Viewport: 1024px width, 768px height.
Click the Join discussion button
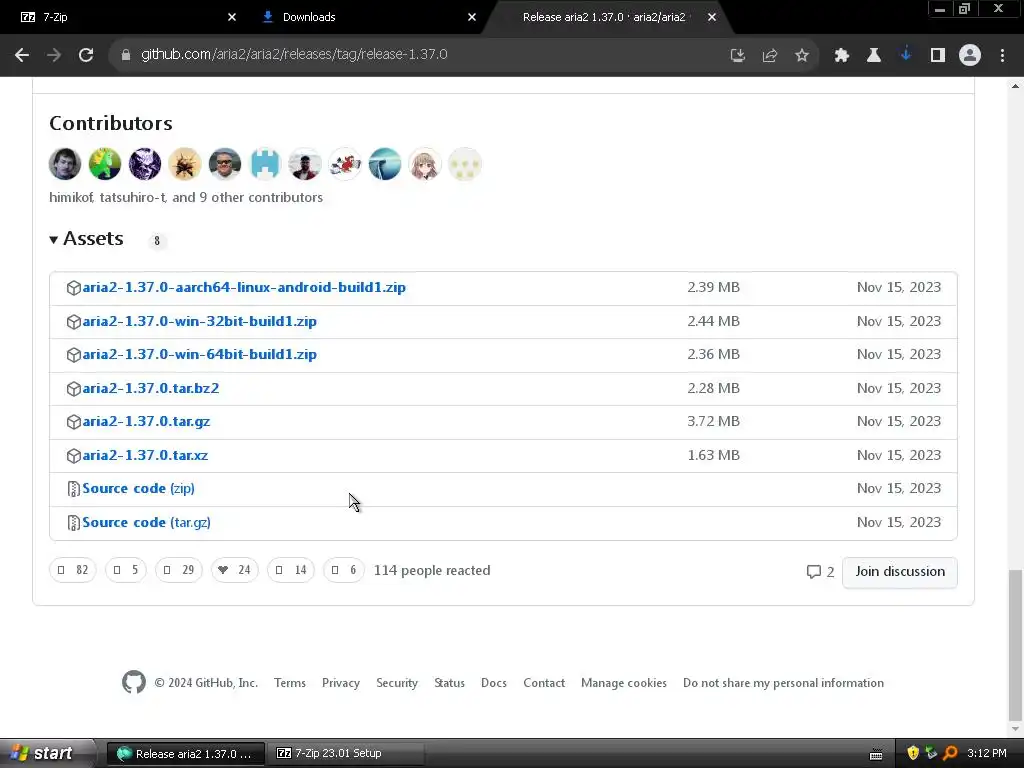click(x=899, y=572)
